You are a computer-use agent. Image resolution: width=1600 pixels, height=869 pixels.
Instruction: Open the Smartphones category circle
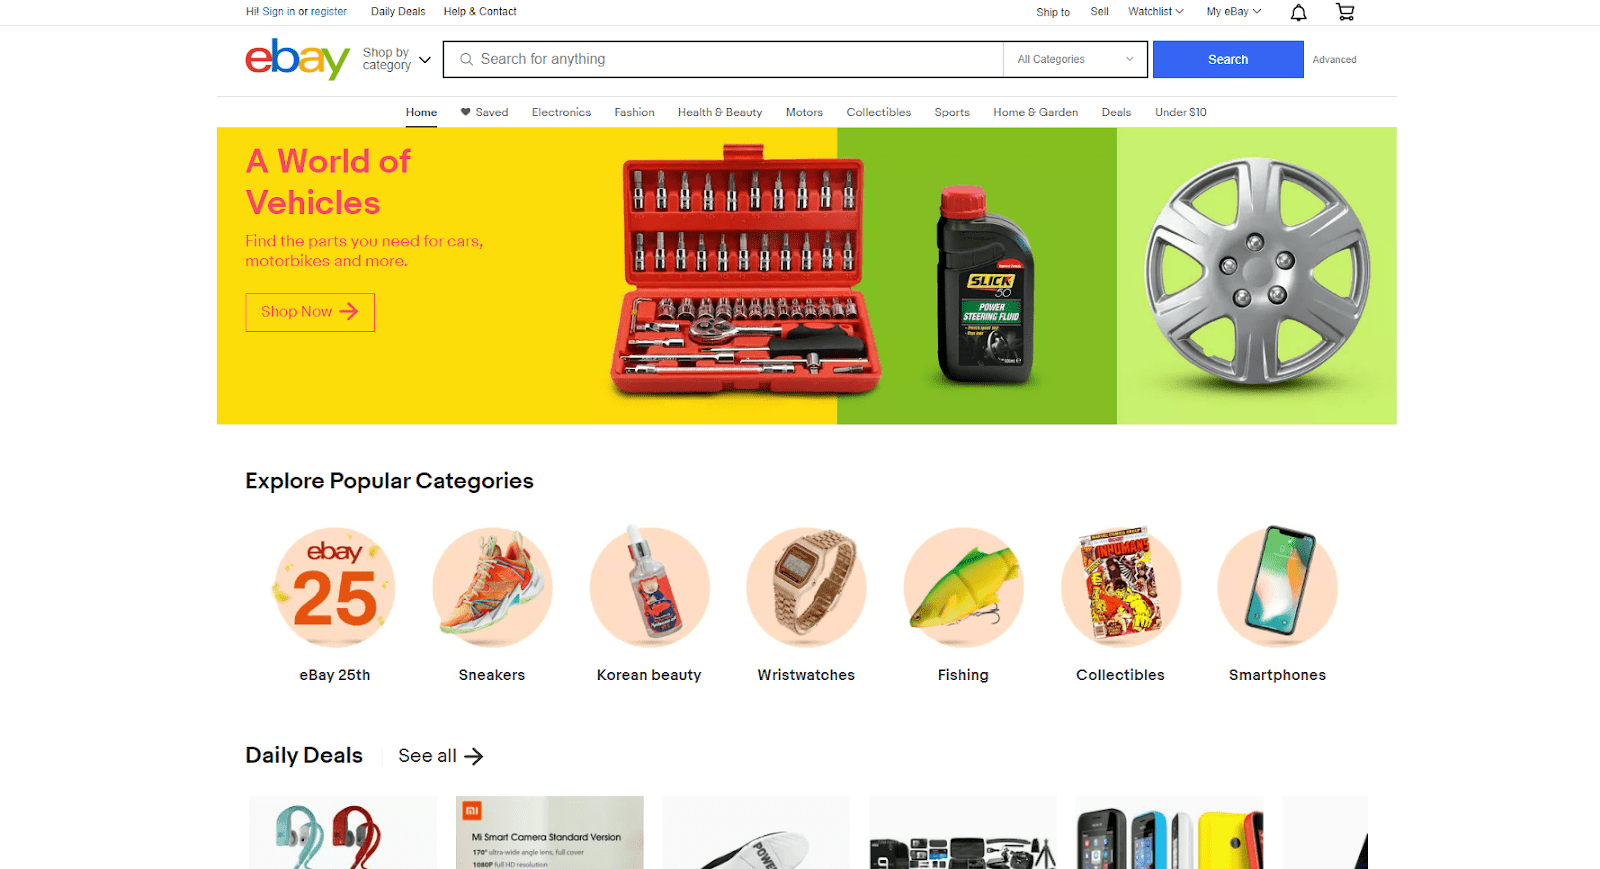coord(1277,587)
